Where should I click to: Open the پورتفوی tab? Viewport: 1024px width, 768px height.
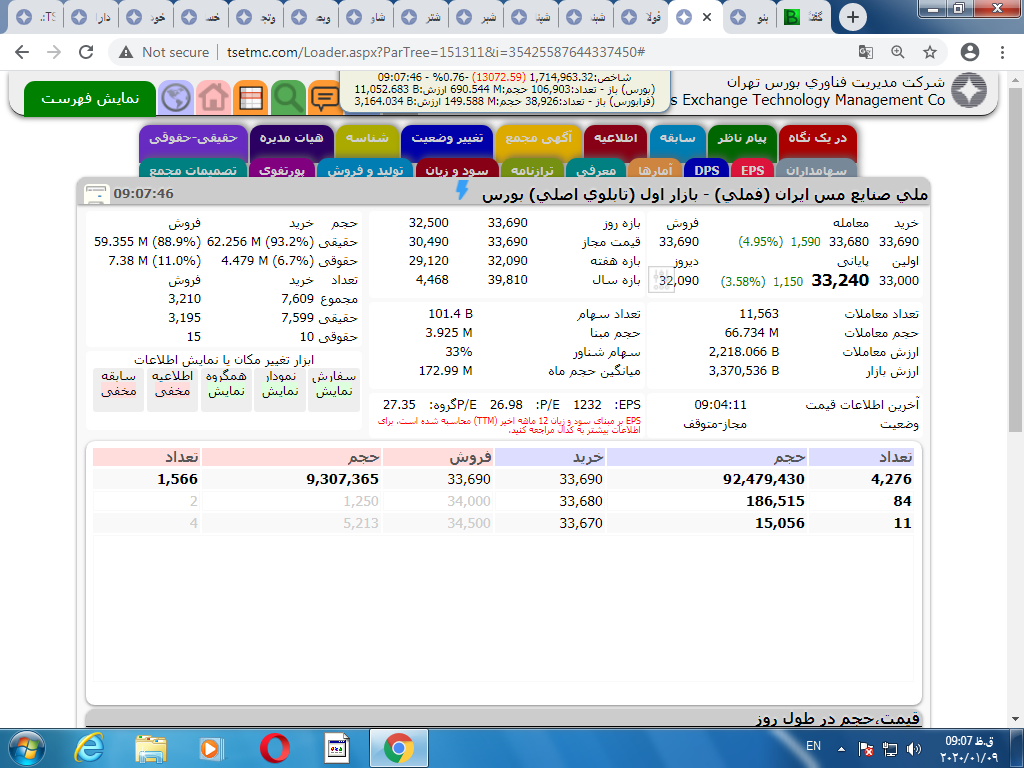coord(282,169)
